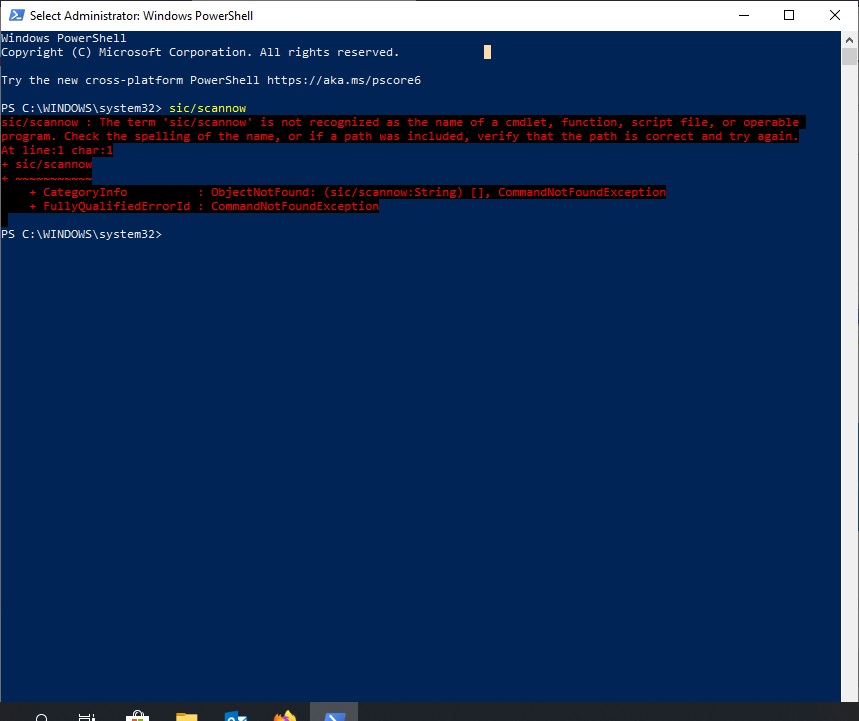Click the 'FullyQualifiedErrorId' error label
The height and width of the screenshot is (721, 859).
click(117, 206)
